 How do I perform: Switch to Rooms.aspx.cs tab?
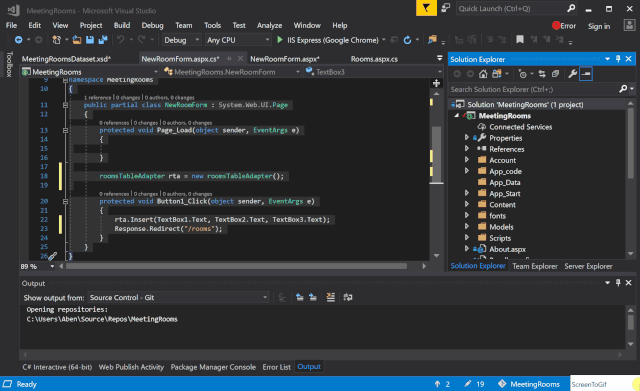click(x=374, y=59)
